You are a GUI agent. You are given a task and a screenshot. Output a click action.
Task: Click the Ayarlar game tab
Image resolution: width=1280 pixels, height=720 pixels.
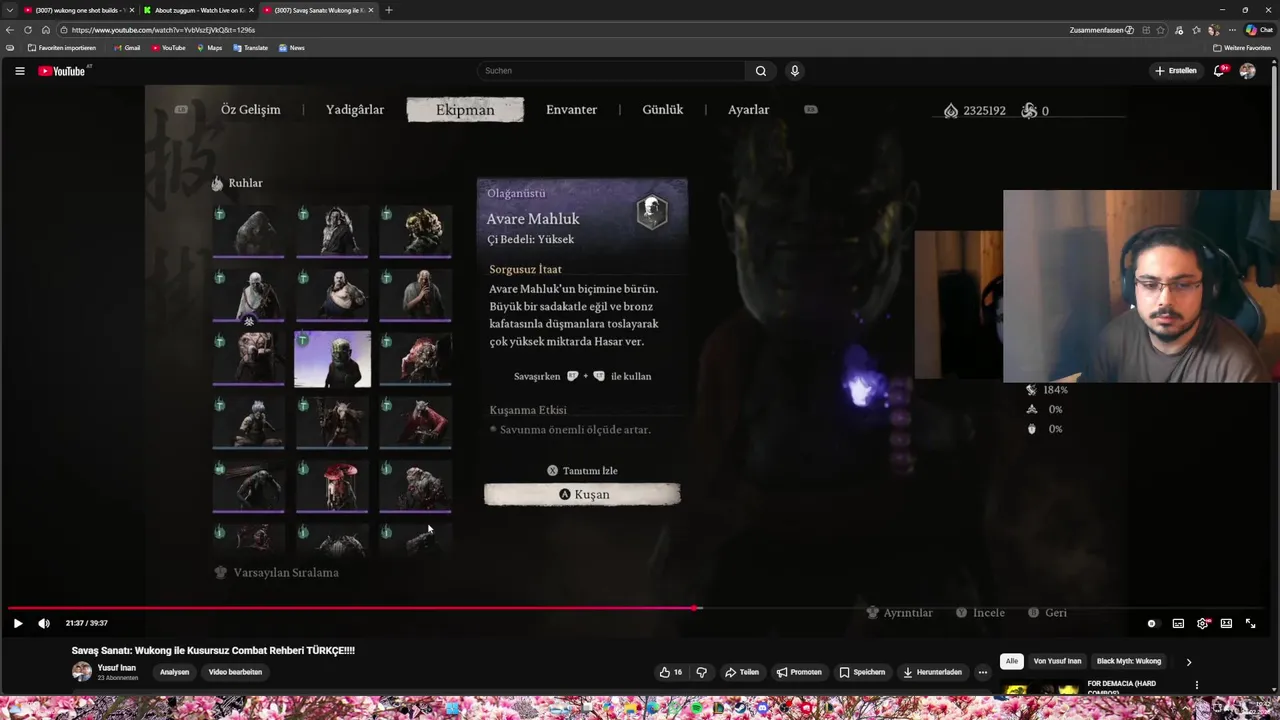pyautogui.click(x=748, y=110)
